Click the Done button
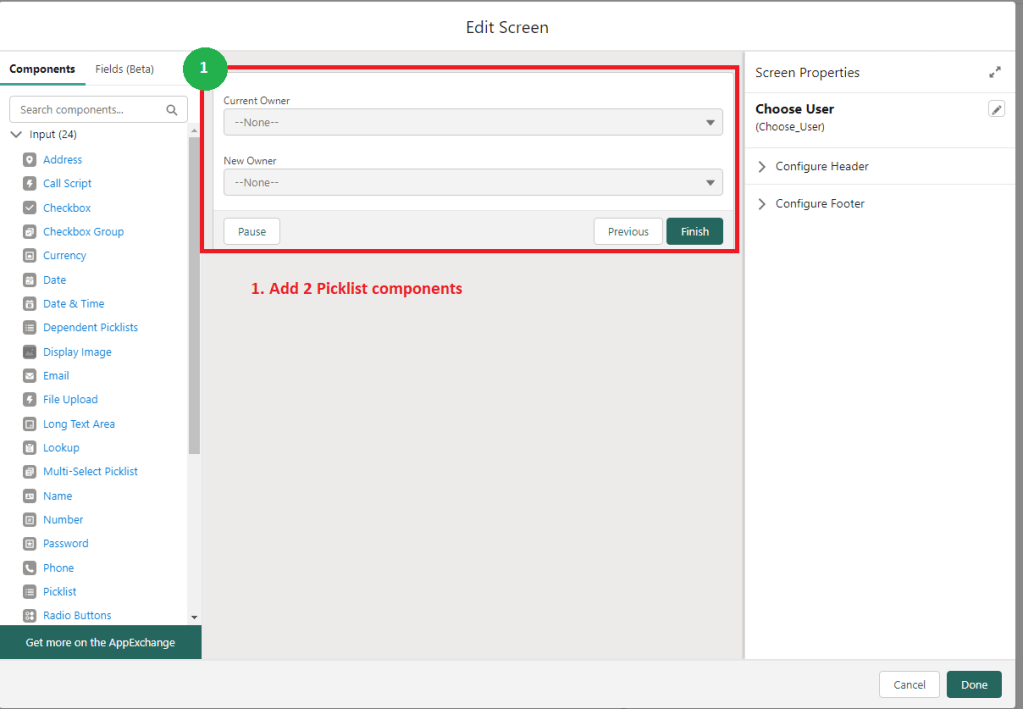 click(973, 685)
